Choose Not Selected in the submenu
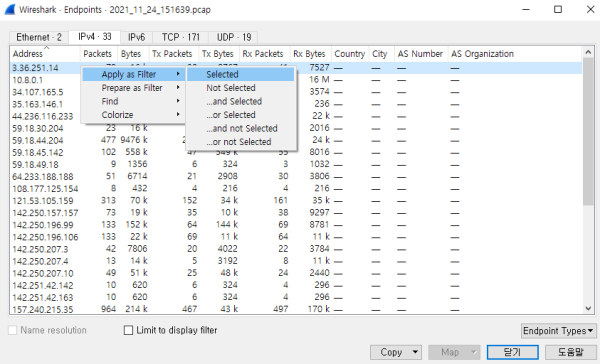This screenshot has height=364, width=600. (x=241, y=88)
